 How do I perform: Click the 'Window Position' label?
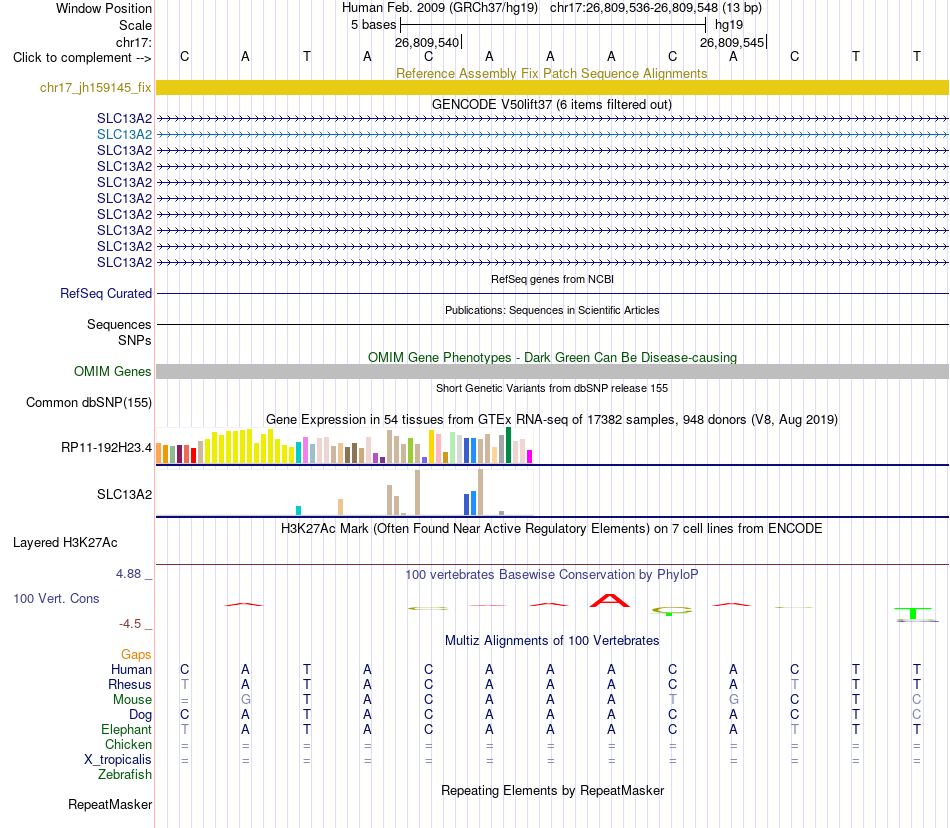point(104,8)
